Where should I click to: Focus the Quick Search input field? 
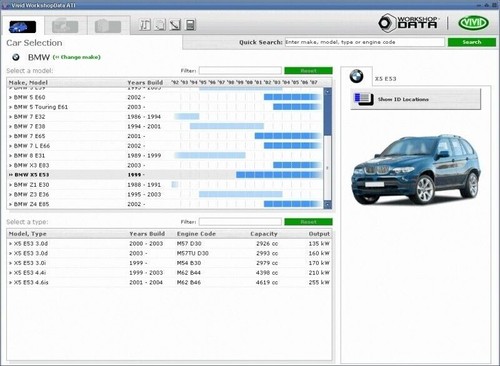[365, 42]
